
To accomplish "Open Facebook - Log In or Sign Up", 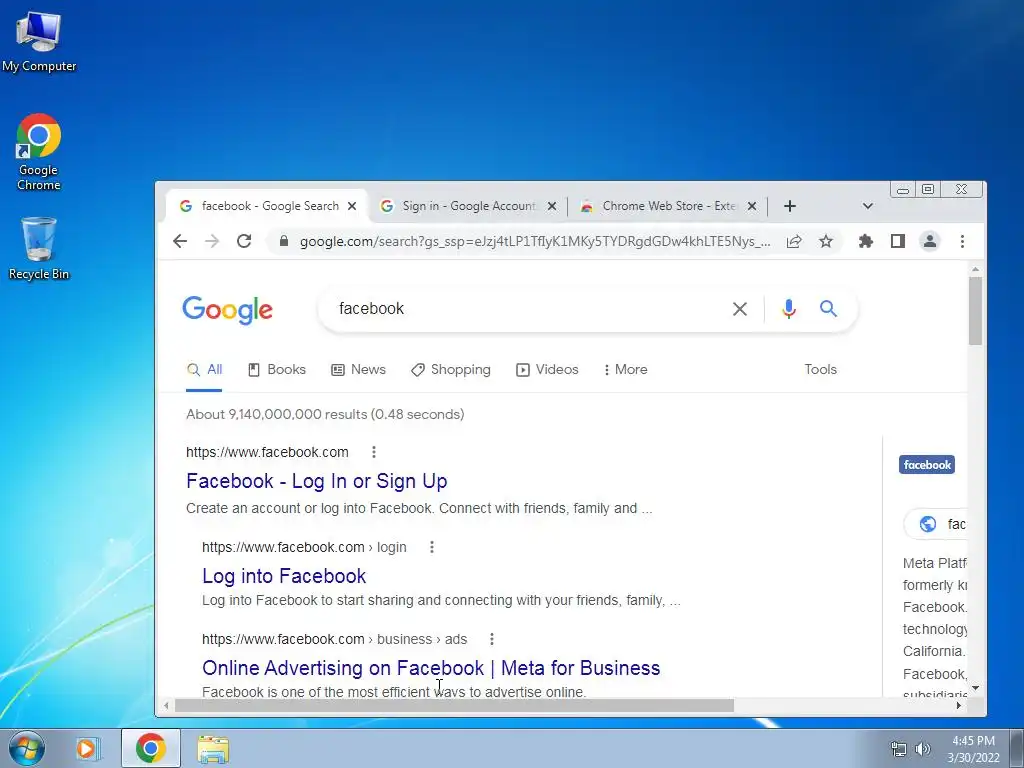I will (x=317, y=481).
